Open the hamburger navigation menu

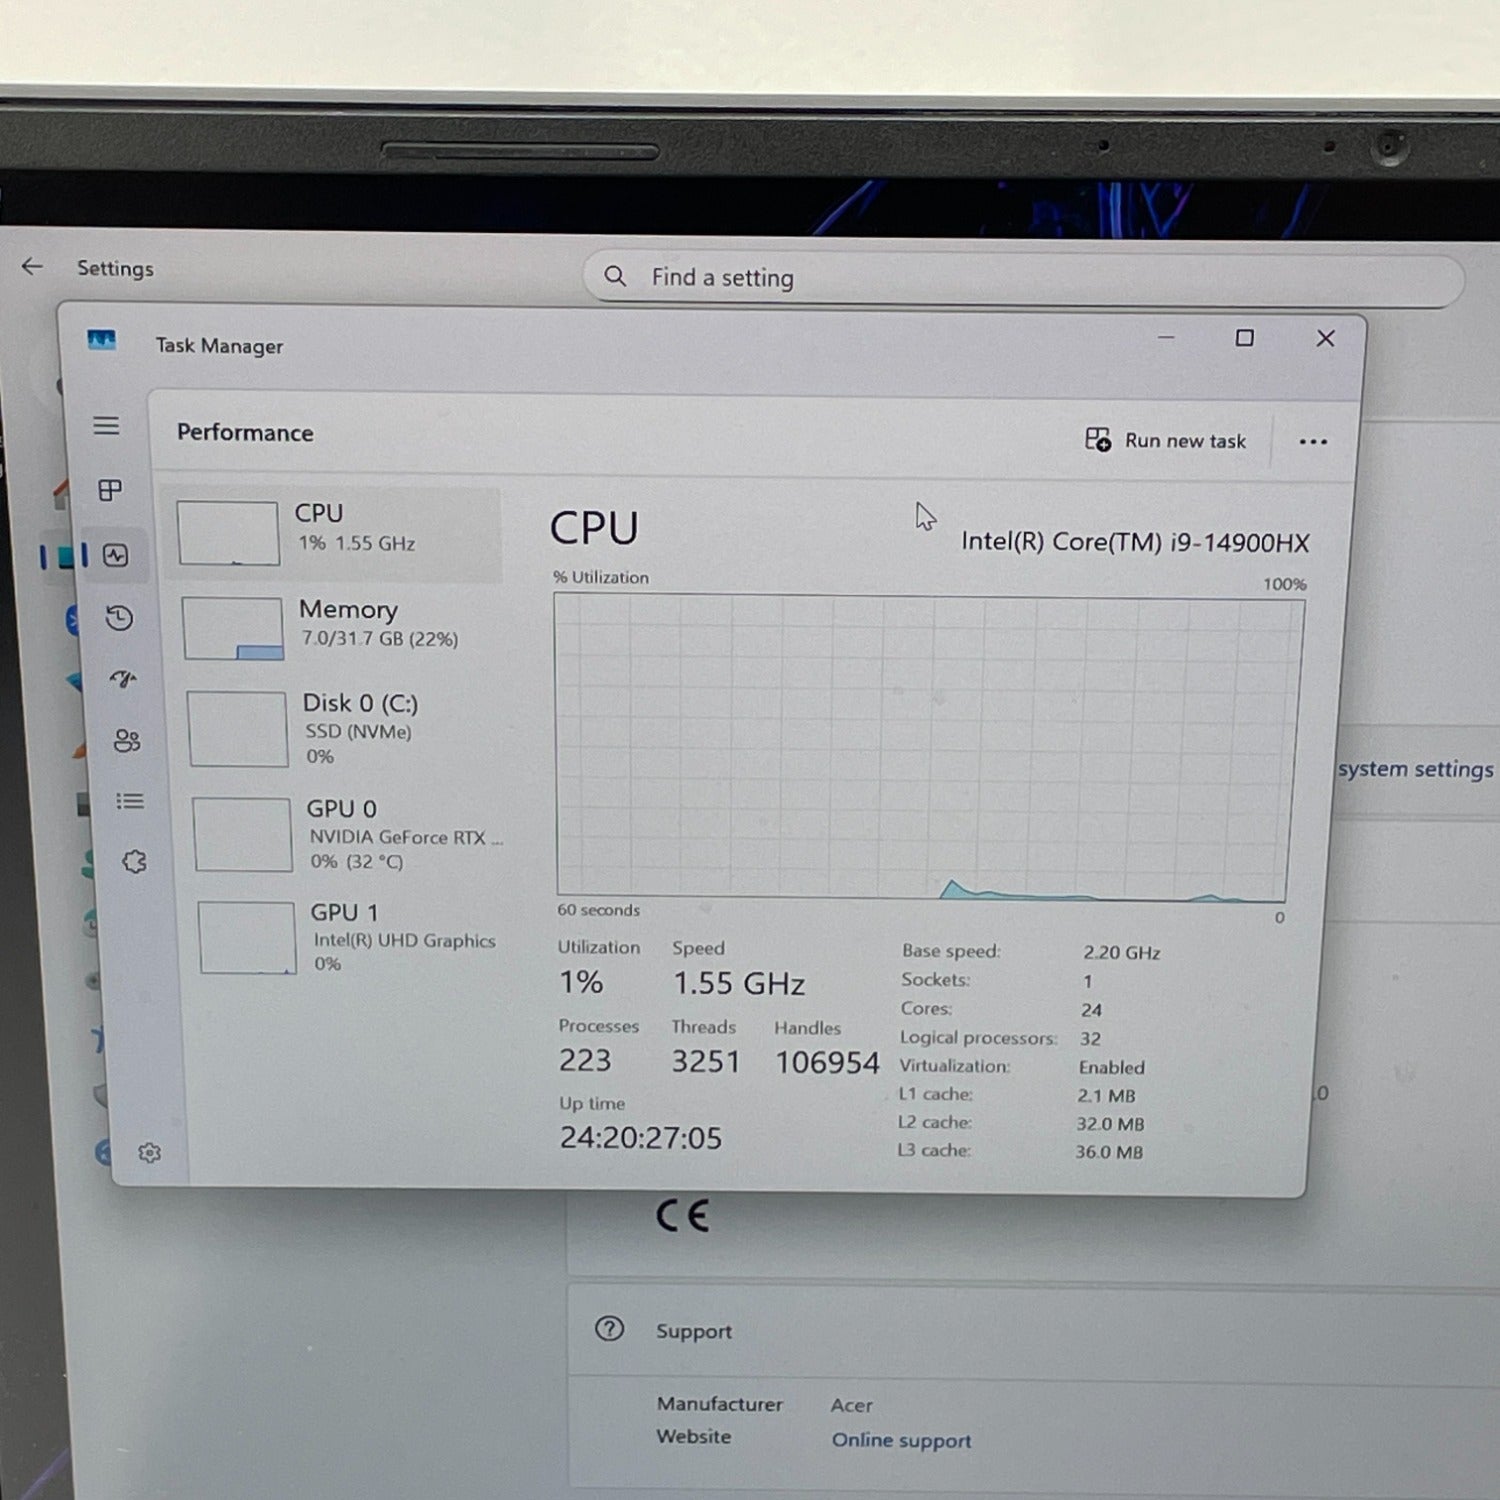[x=106, y=426]
